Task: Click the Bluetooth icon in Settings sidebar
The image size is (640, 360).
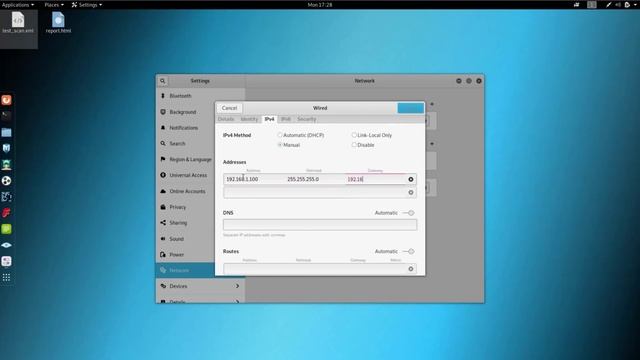Action: pos(163,96)
